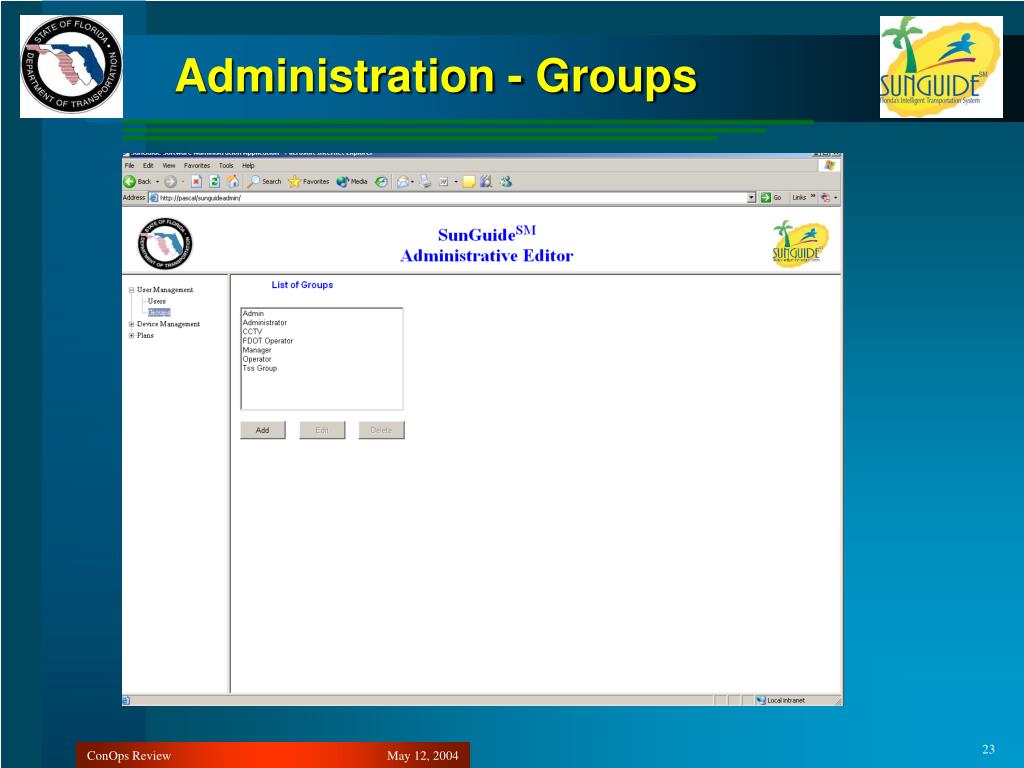Viewport: 1024px width, 768px height.
Task: Click the Windows flag throbber icon
Action: [x=829, y=165]
